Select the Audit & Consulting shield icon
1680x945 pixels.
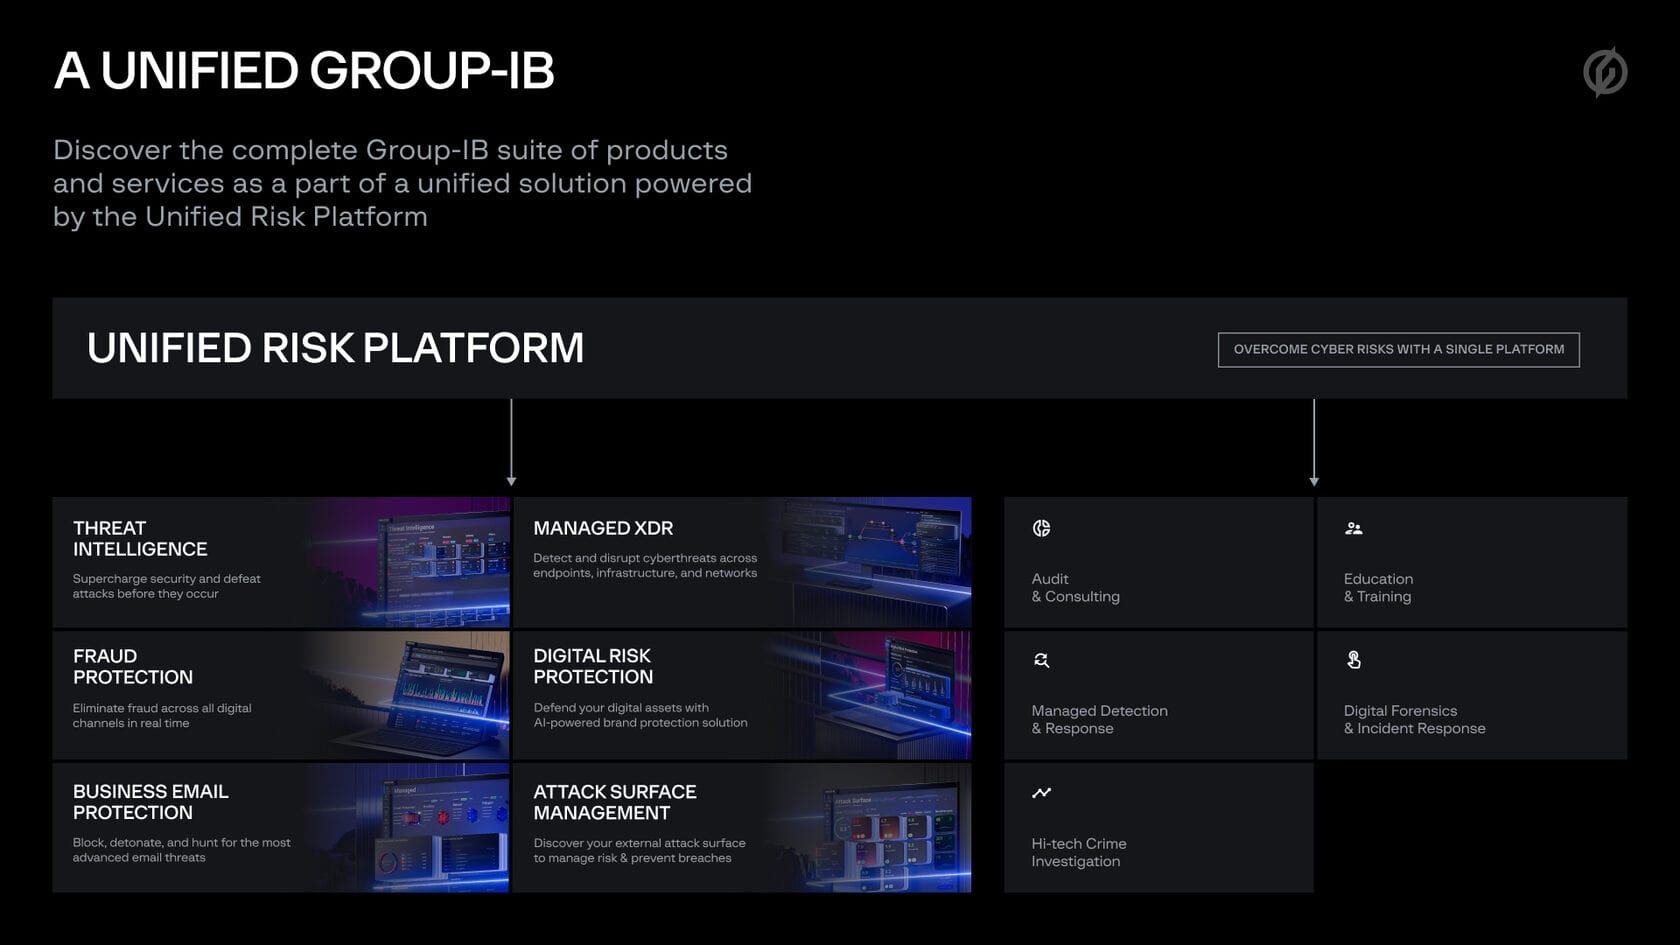[x=1042, y=528]
